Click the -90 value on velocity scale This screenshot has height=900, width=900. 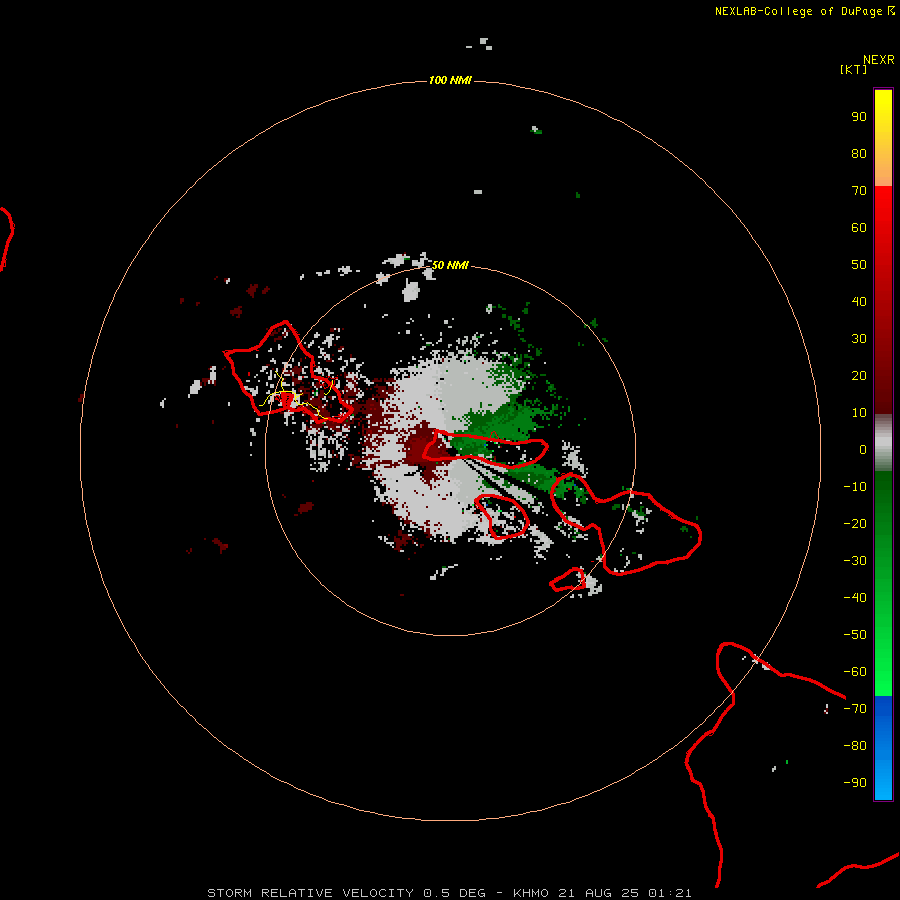(855, 783)
